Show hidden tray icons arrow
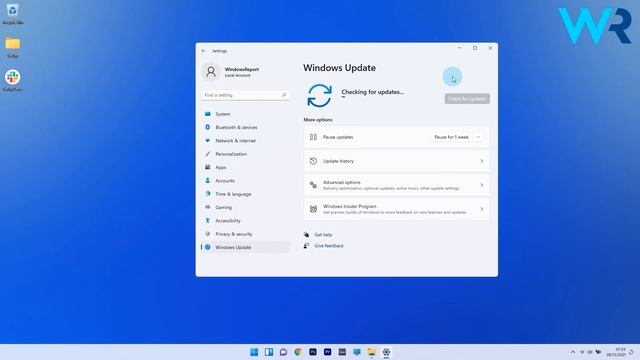The width and height of the screenshot is (640, 360). [573, 352]
